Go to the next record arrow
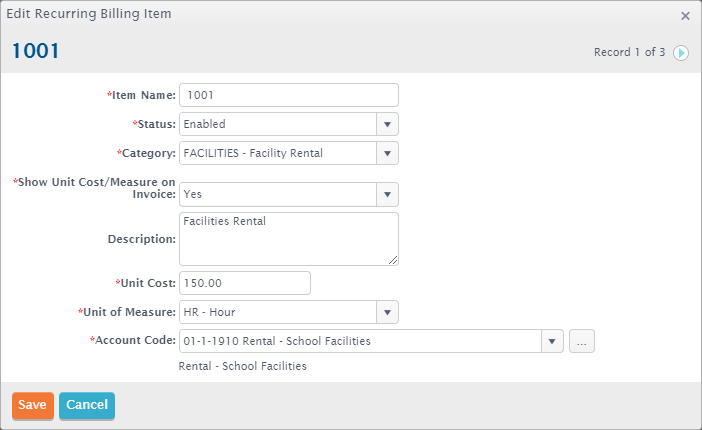Image resolution: width=702 pixels, height=430 pixels. 681,53
